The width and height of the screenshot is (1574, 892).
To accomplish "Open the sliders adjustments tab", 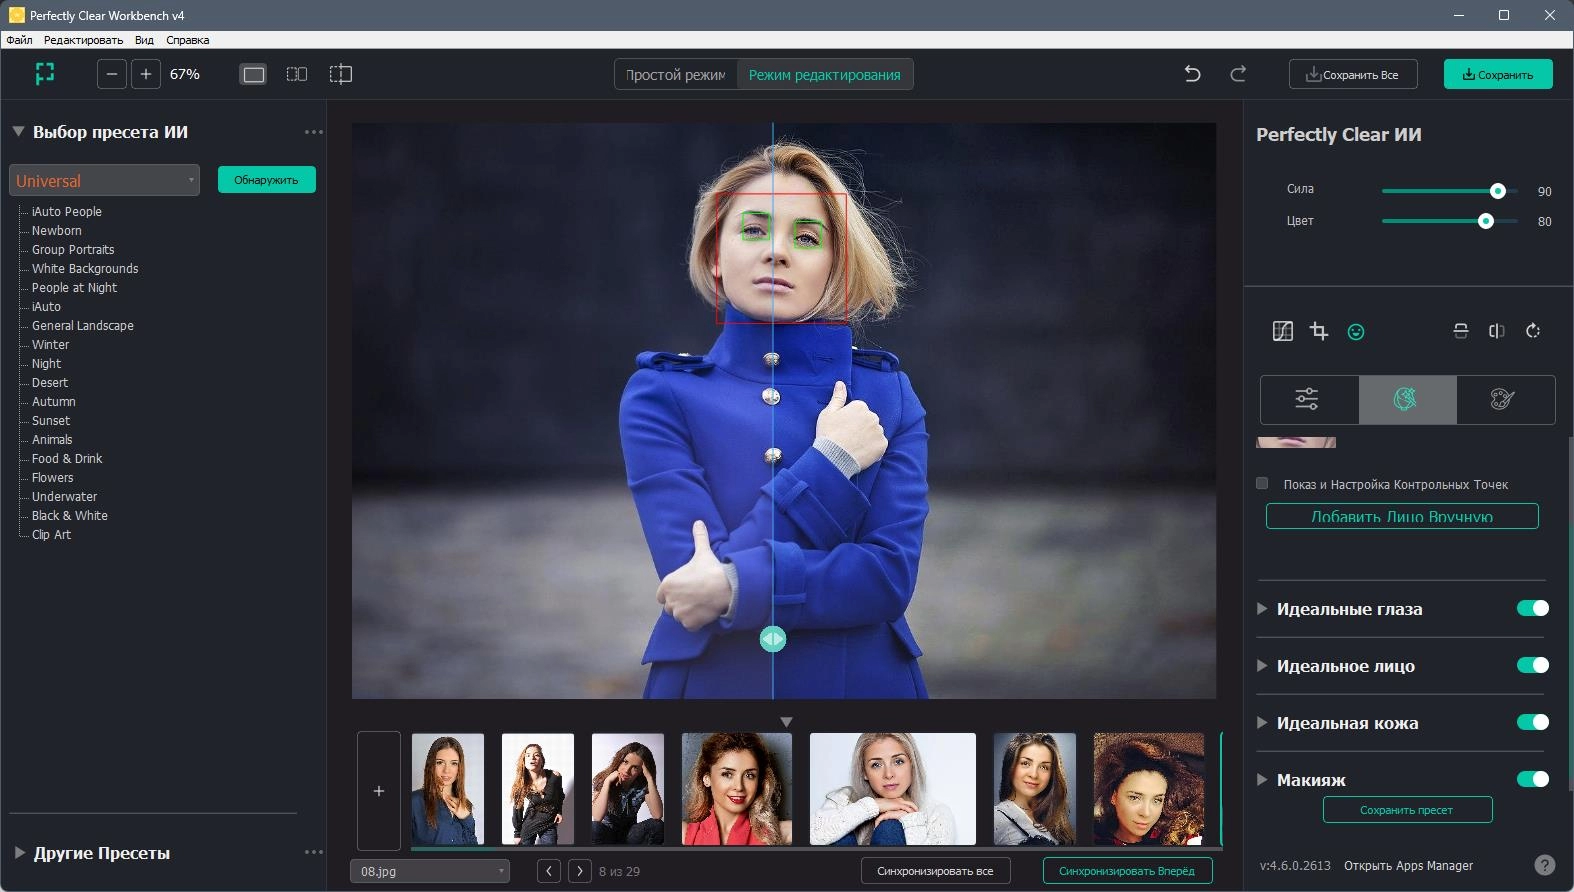I will click(1308, 400).
